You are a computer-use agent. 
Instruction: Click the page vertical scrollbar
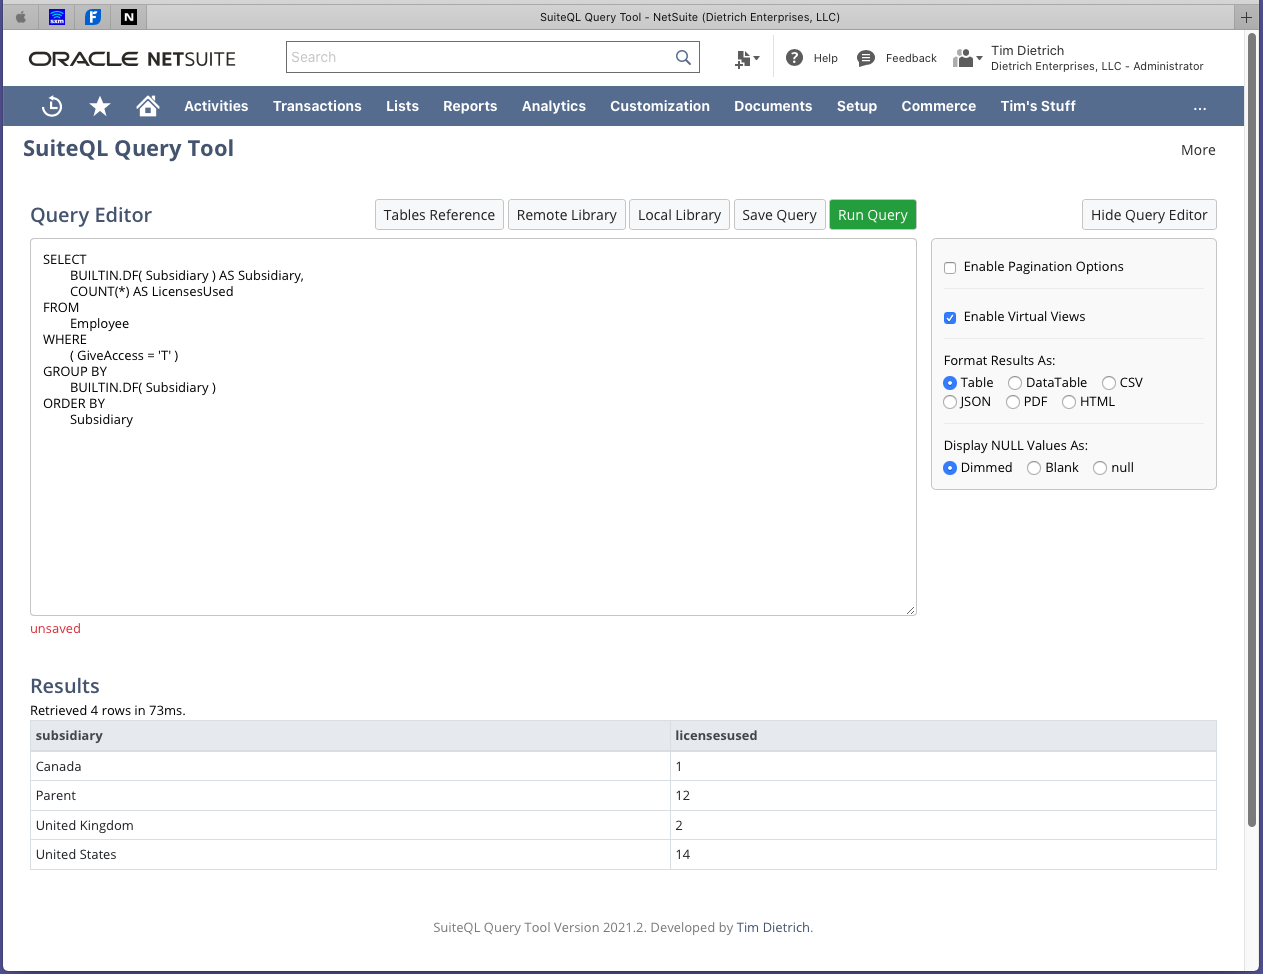click(x=1252, y=430)
